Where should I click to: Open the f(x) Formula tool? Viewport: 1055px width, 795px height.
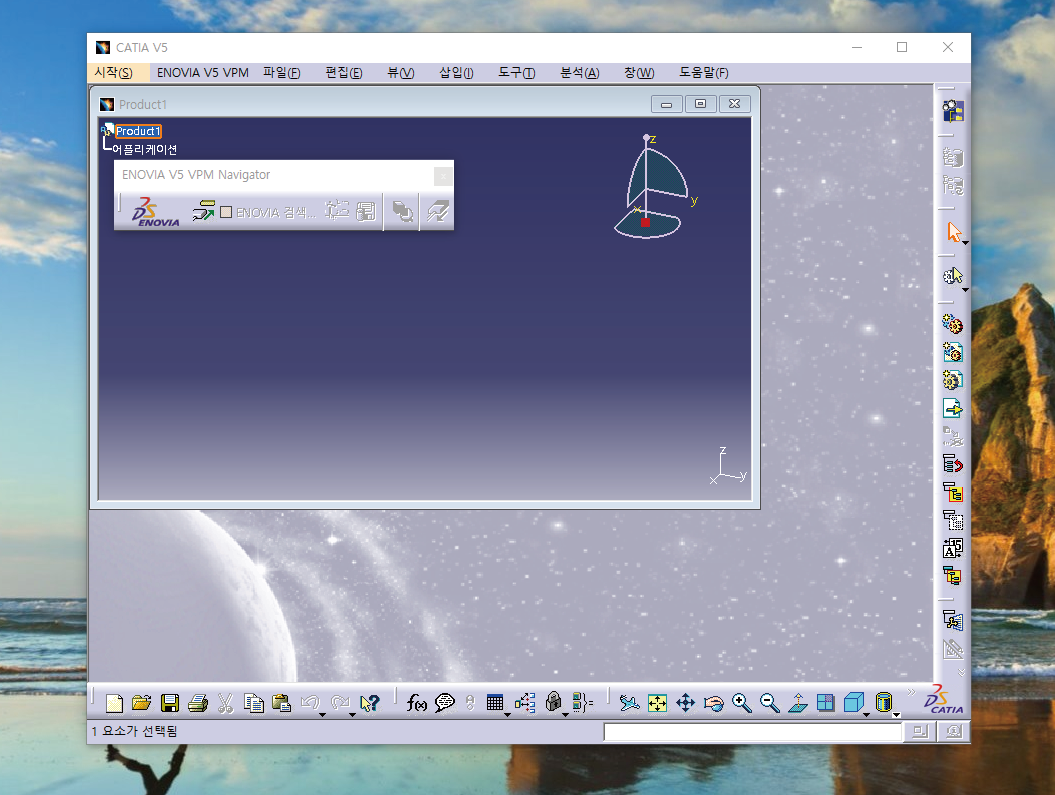416,704
